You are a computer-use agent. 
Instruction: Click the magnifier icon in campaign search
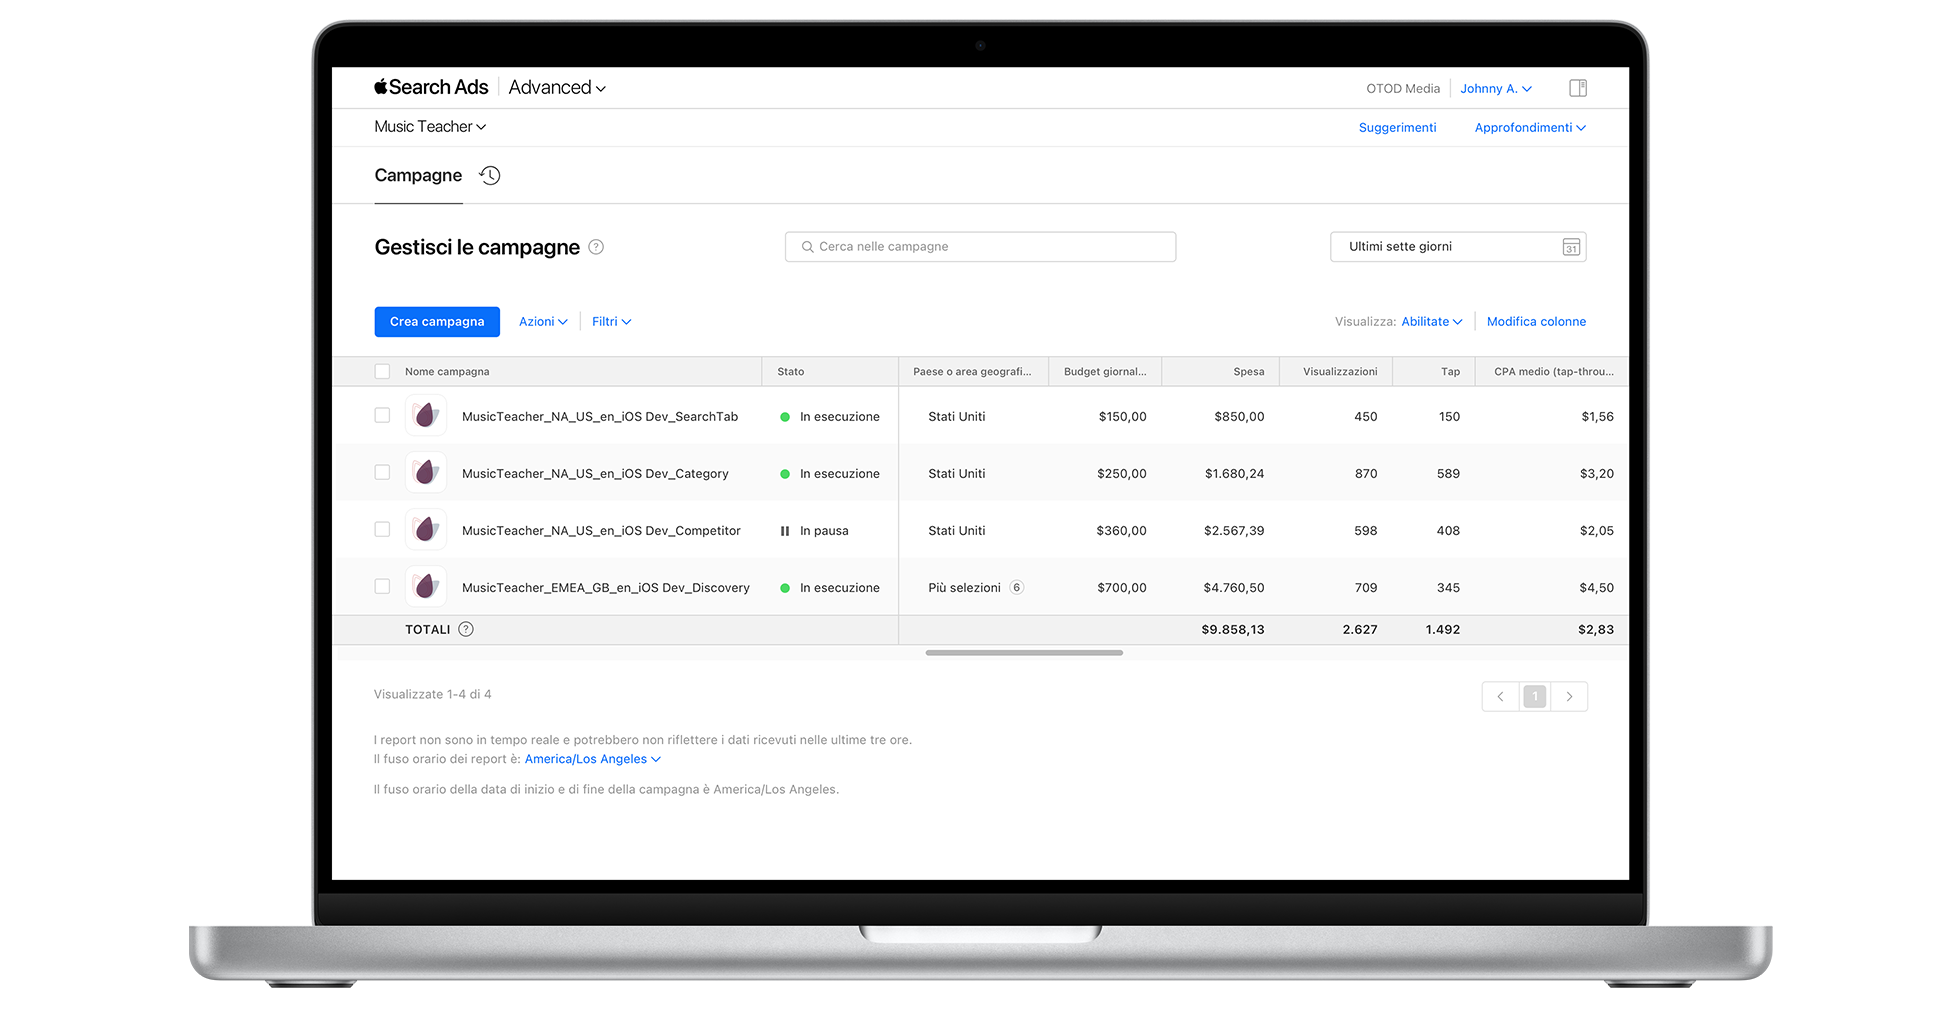pyautogui.click(x=807, y=247)
